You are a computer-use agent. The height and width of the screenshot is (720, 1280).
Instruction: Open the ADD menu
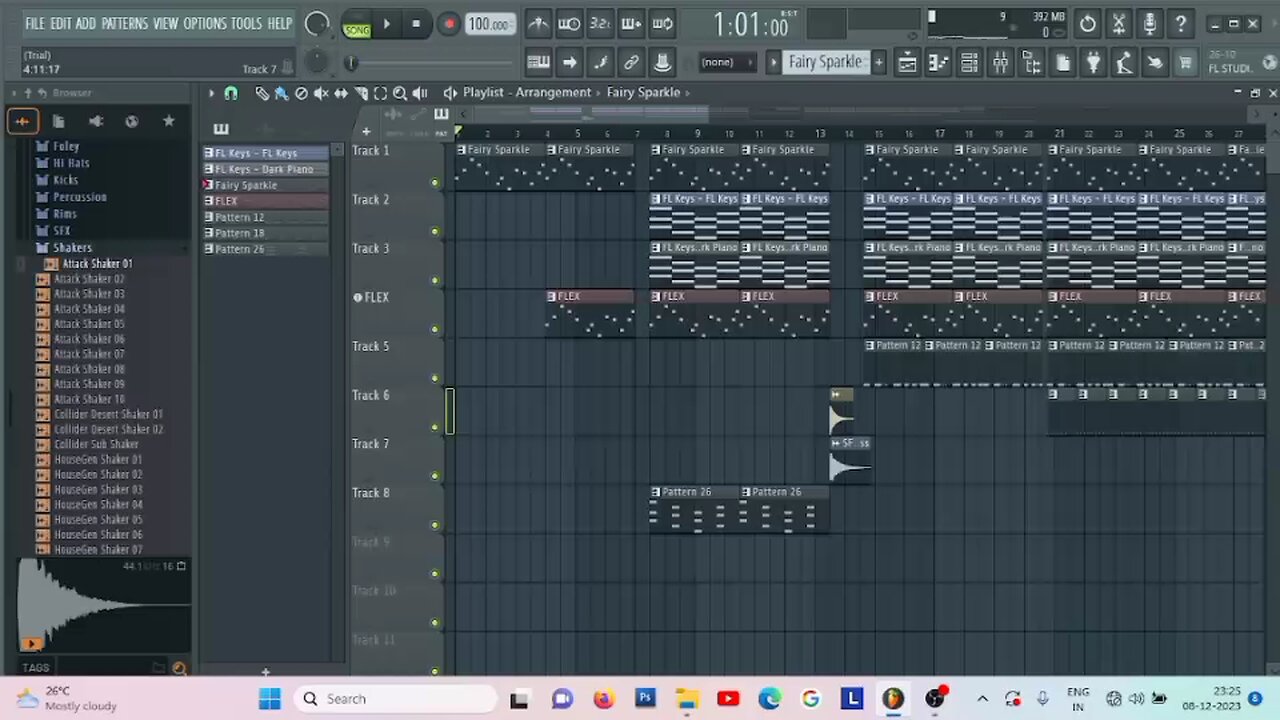86,23
